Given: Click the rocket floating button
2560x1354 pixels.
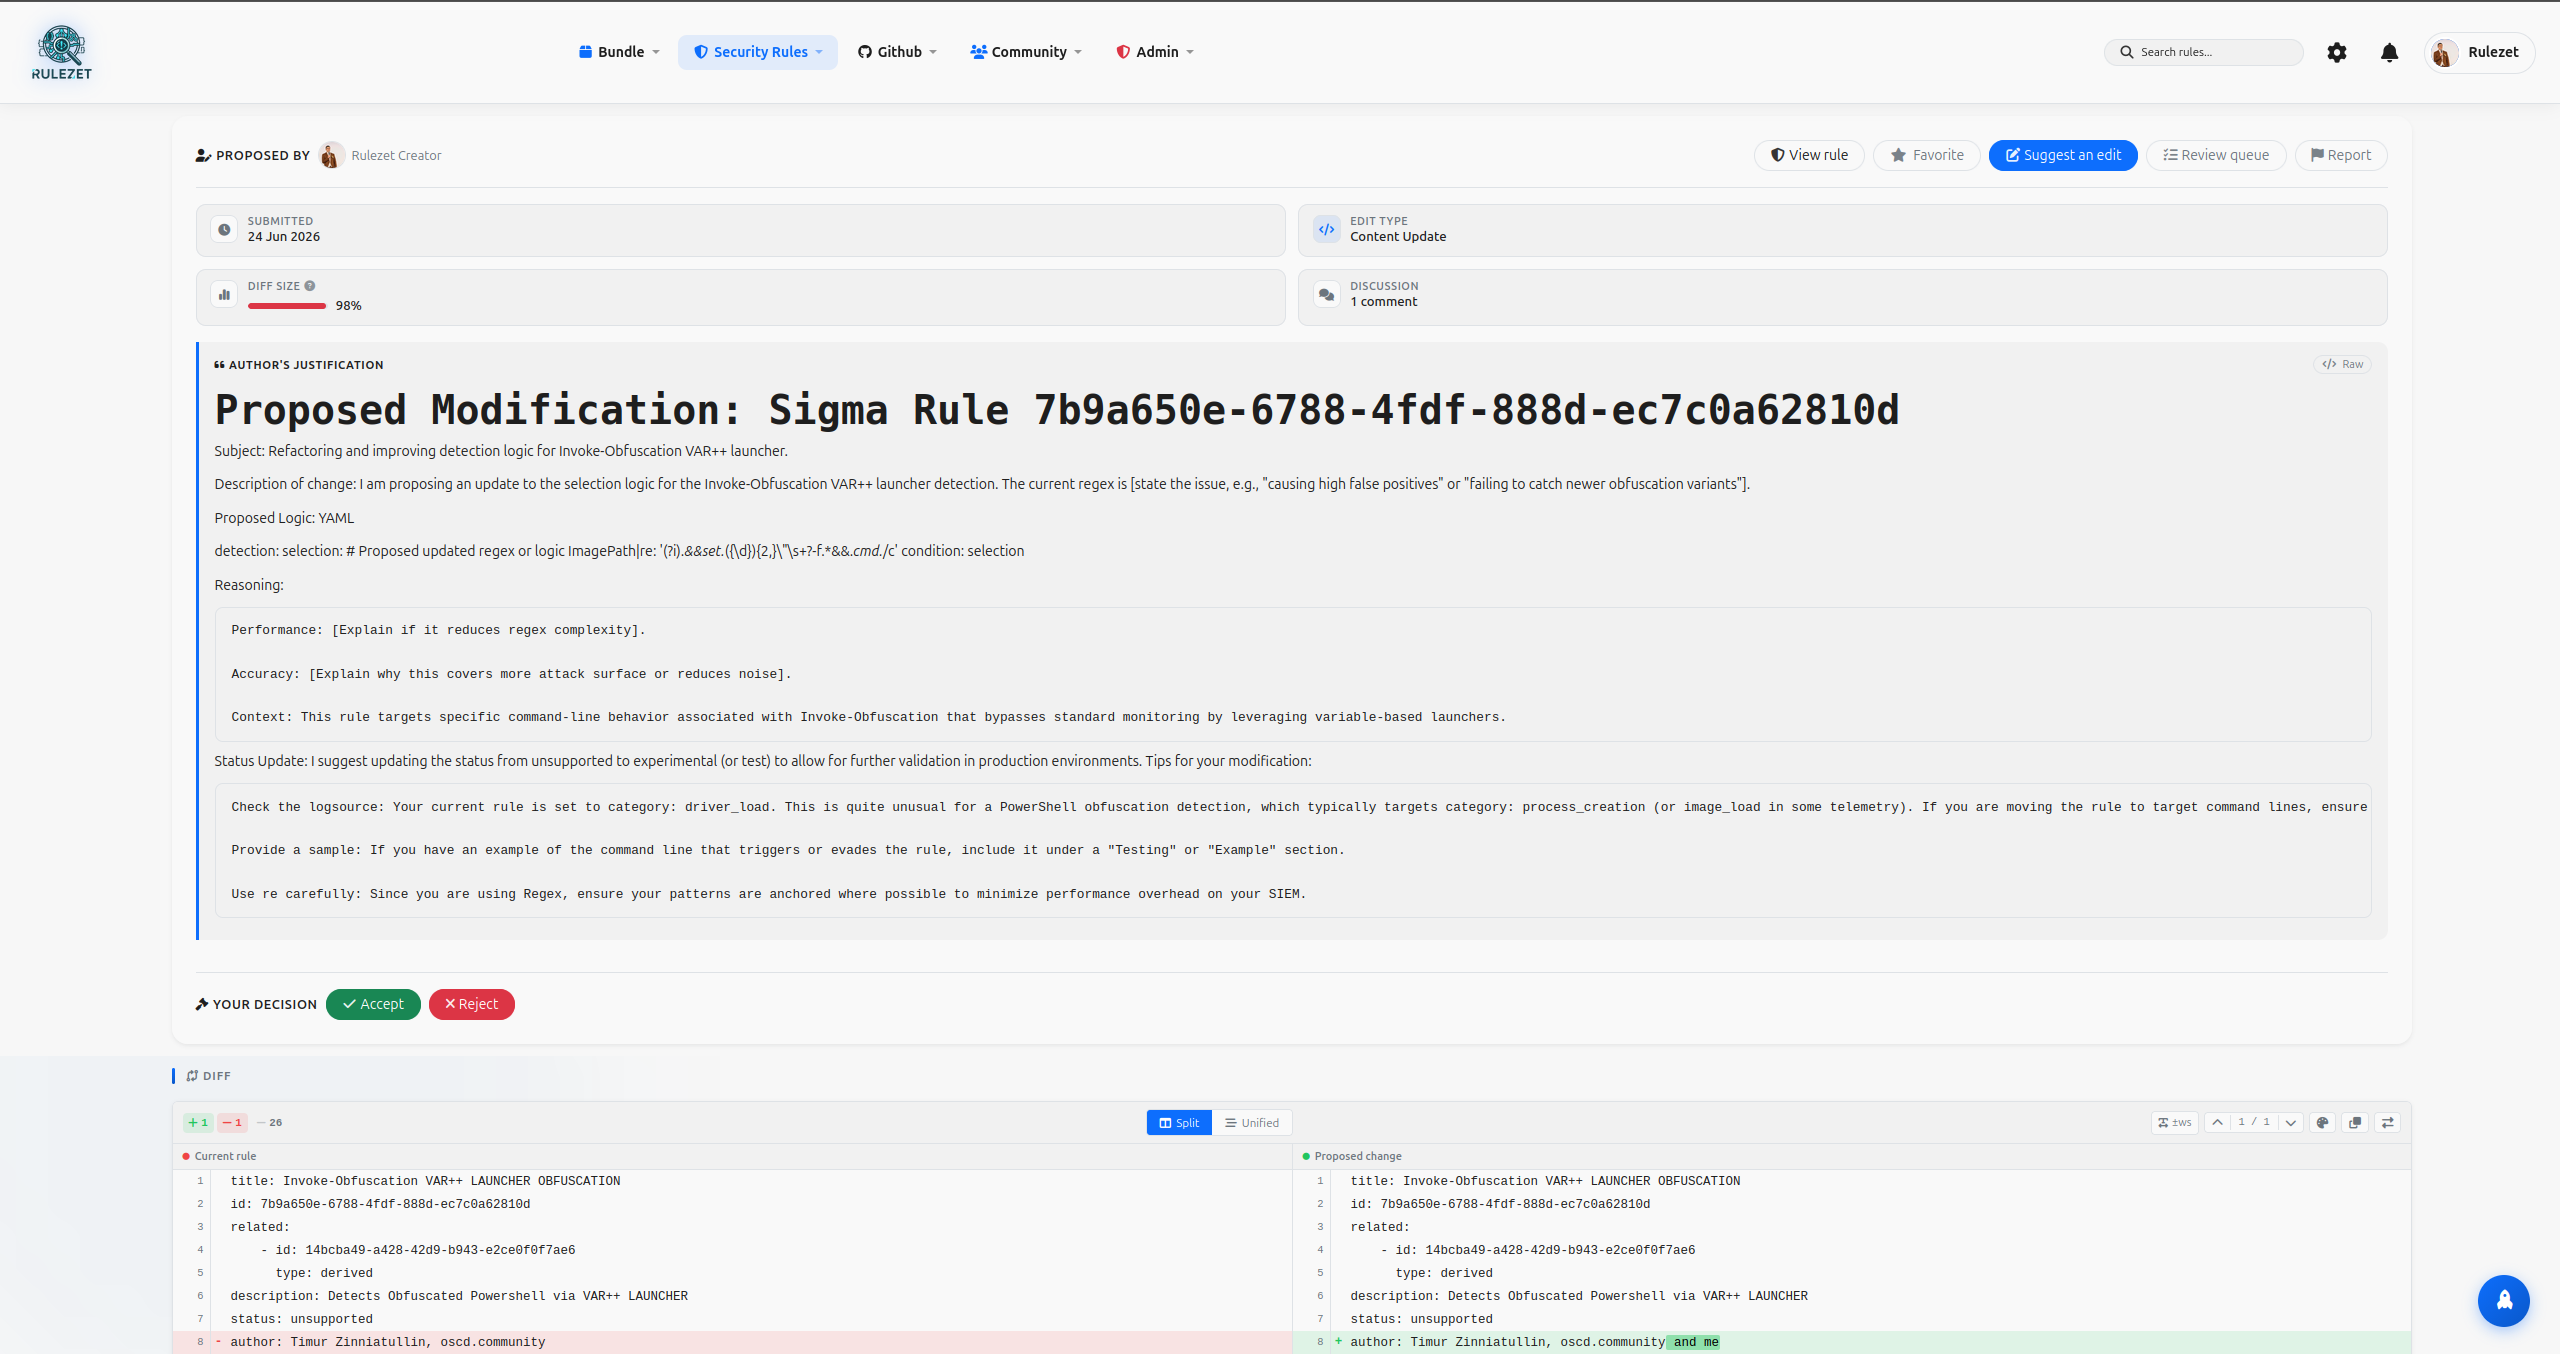Looking at the screenshot, I should point(2503,1300).
